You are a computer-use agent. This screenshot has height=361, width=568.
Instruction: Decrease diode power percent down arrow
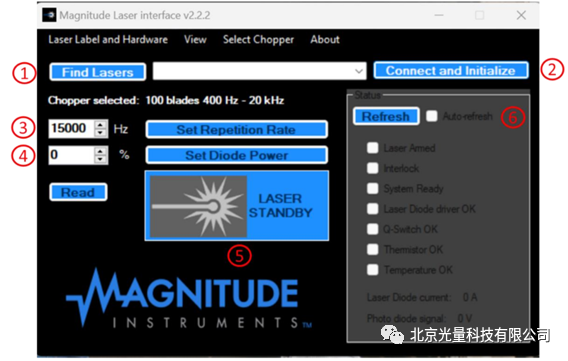coord(100,160)
